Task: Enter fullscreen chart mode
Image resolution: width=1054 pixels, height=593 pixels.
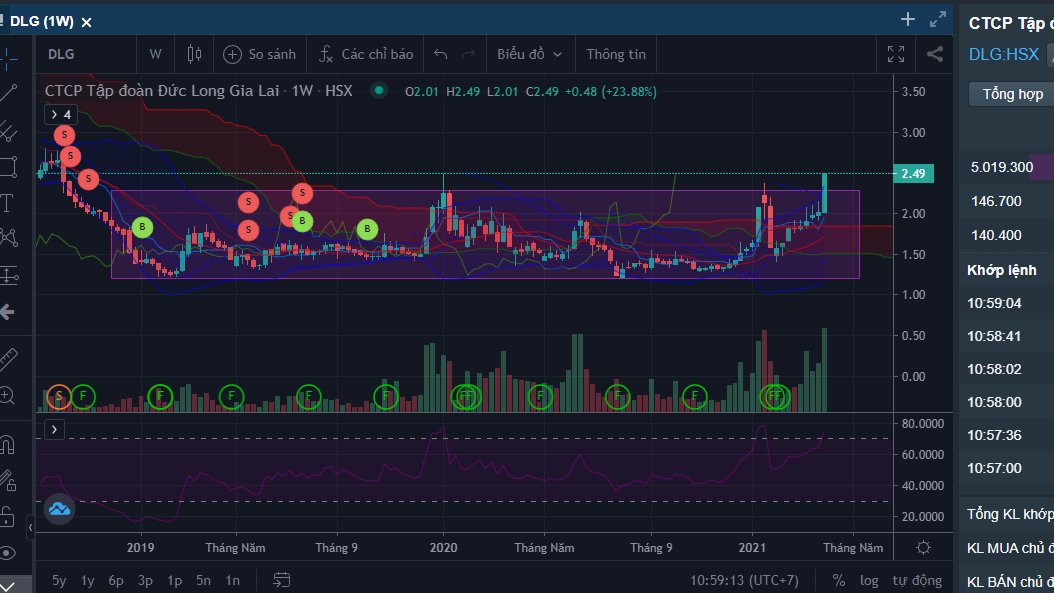Action: pyautogui.click(x=896, y=54)
